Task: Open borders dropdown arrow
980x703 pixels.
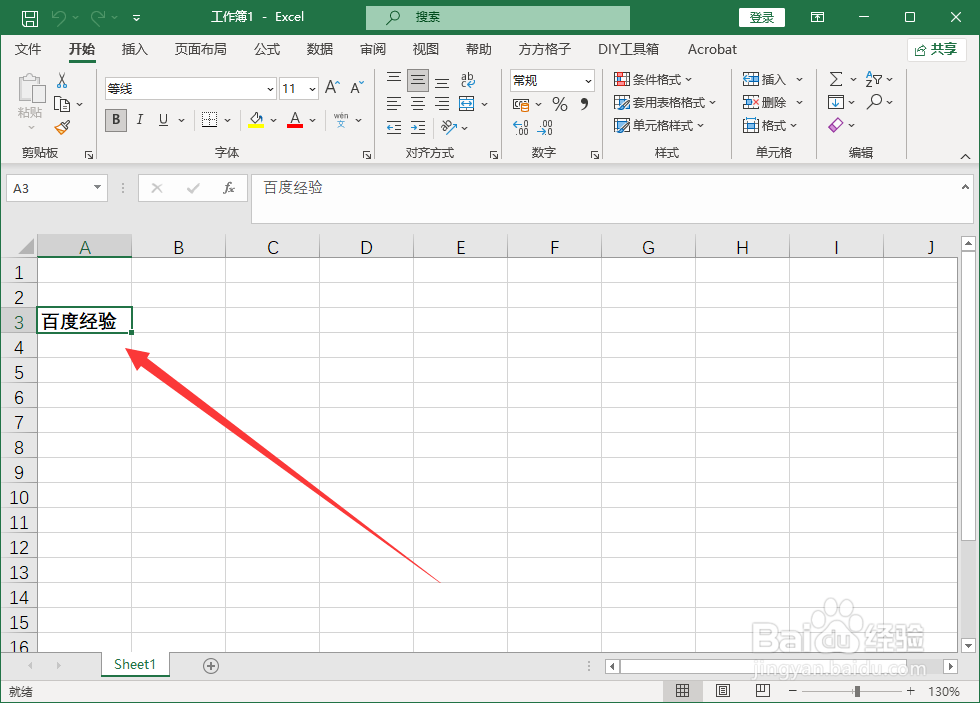Action: [228, 119]
